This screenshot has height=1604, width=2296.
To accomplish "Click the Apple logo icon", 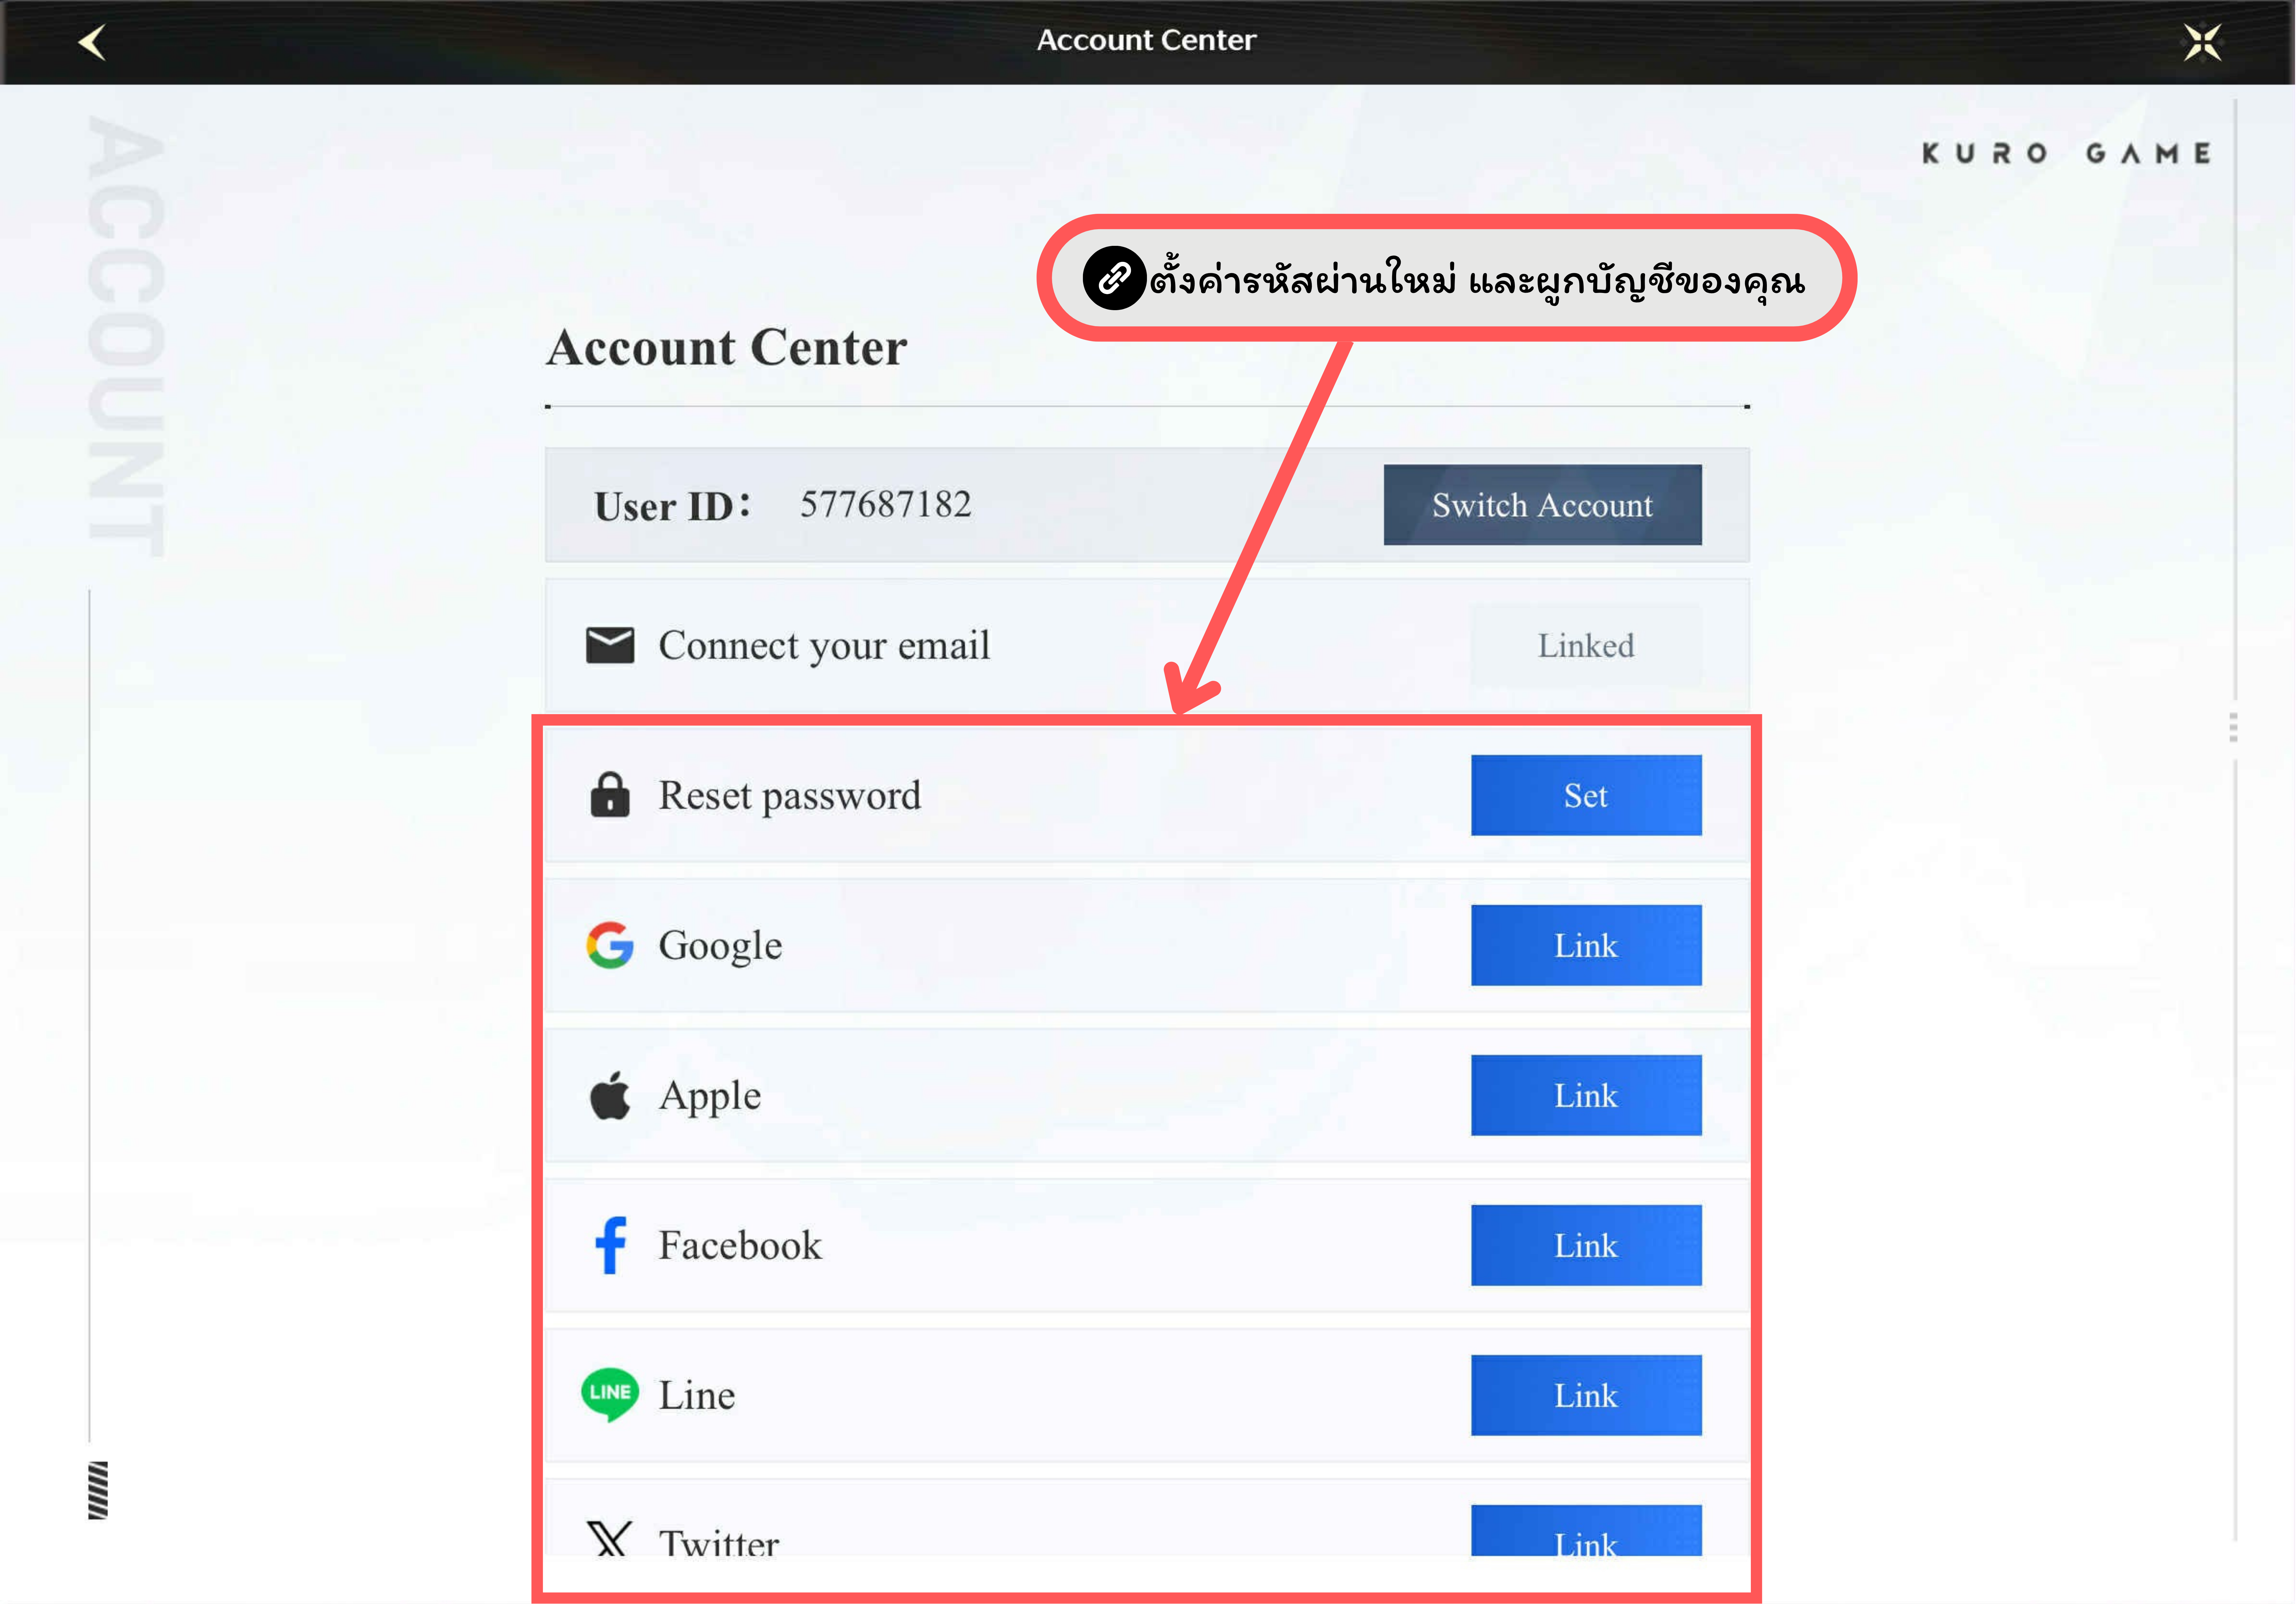I will 610,1095.
